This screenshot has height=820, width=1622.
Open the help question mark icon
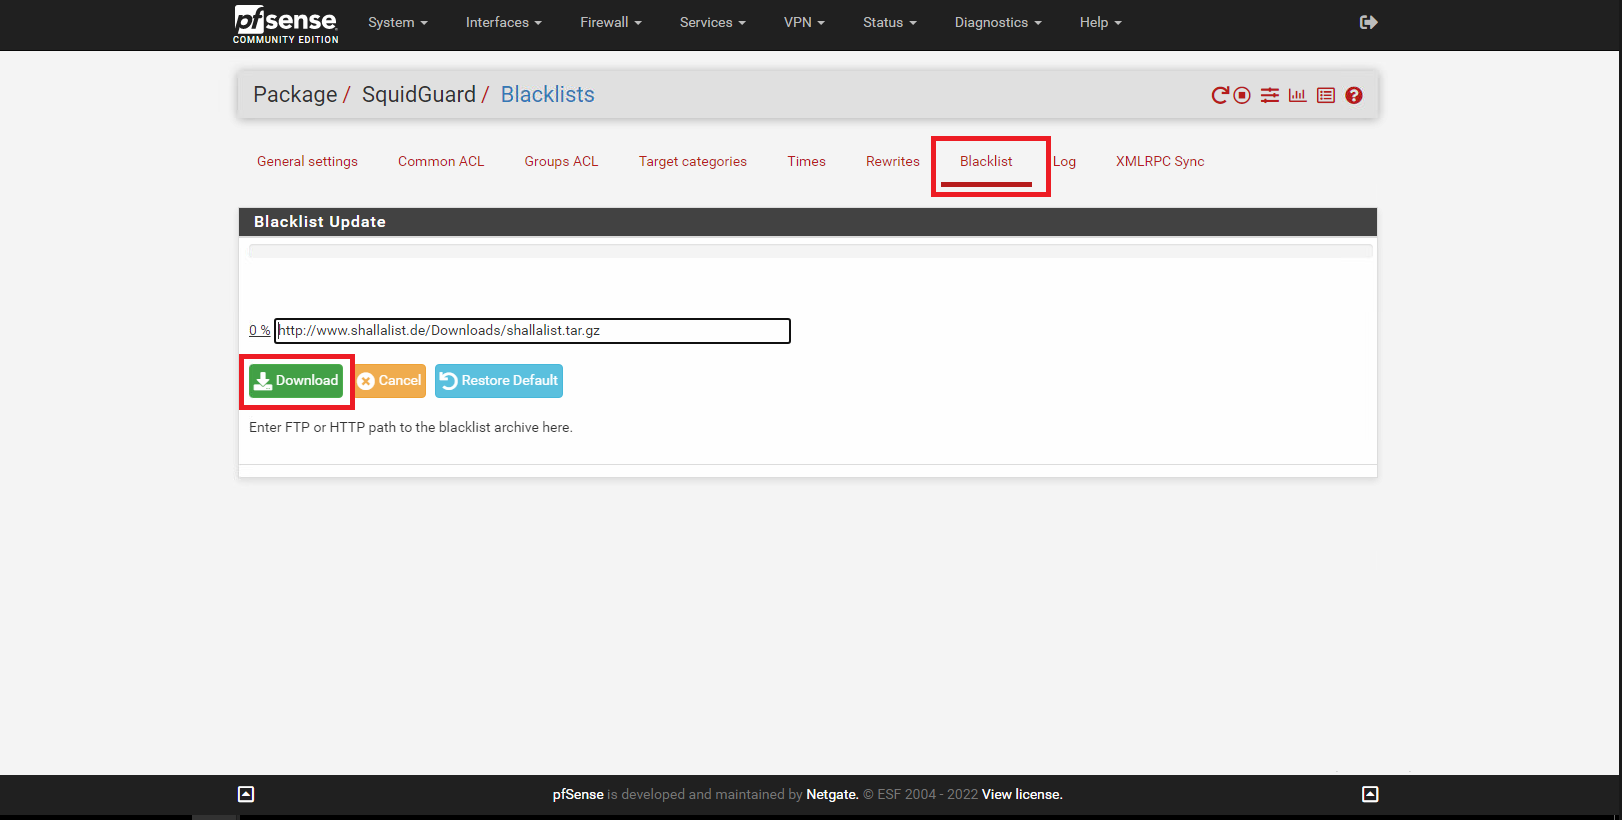(x=1354, y=95)
